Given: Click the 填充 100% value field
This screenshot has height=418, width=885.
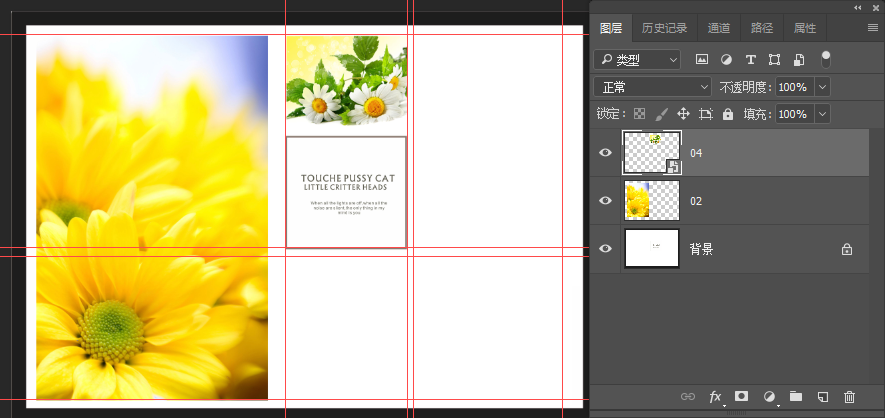Looking at the screenshot, I should click(795, 114).
